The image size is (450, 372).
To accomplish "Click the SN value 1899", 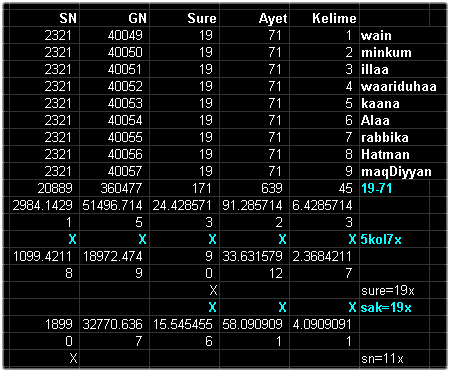I will point(59,324).
